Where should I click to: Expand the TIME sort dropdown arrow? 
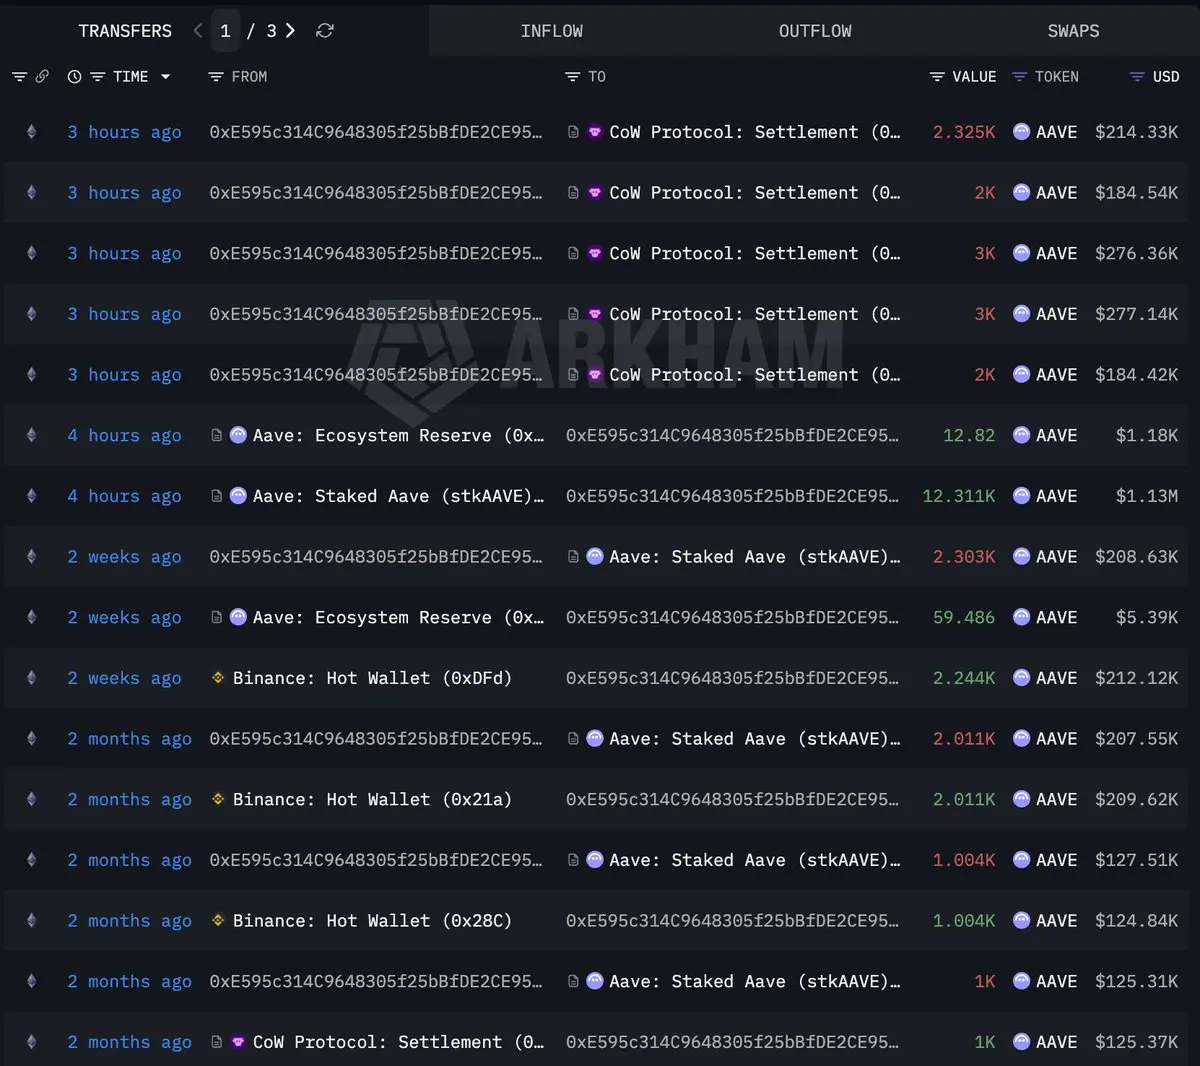pyautogui.click(x=165, y=77)
